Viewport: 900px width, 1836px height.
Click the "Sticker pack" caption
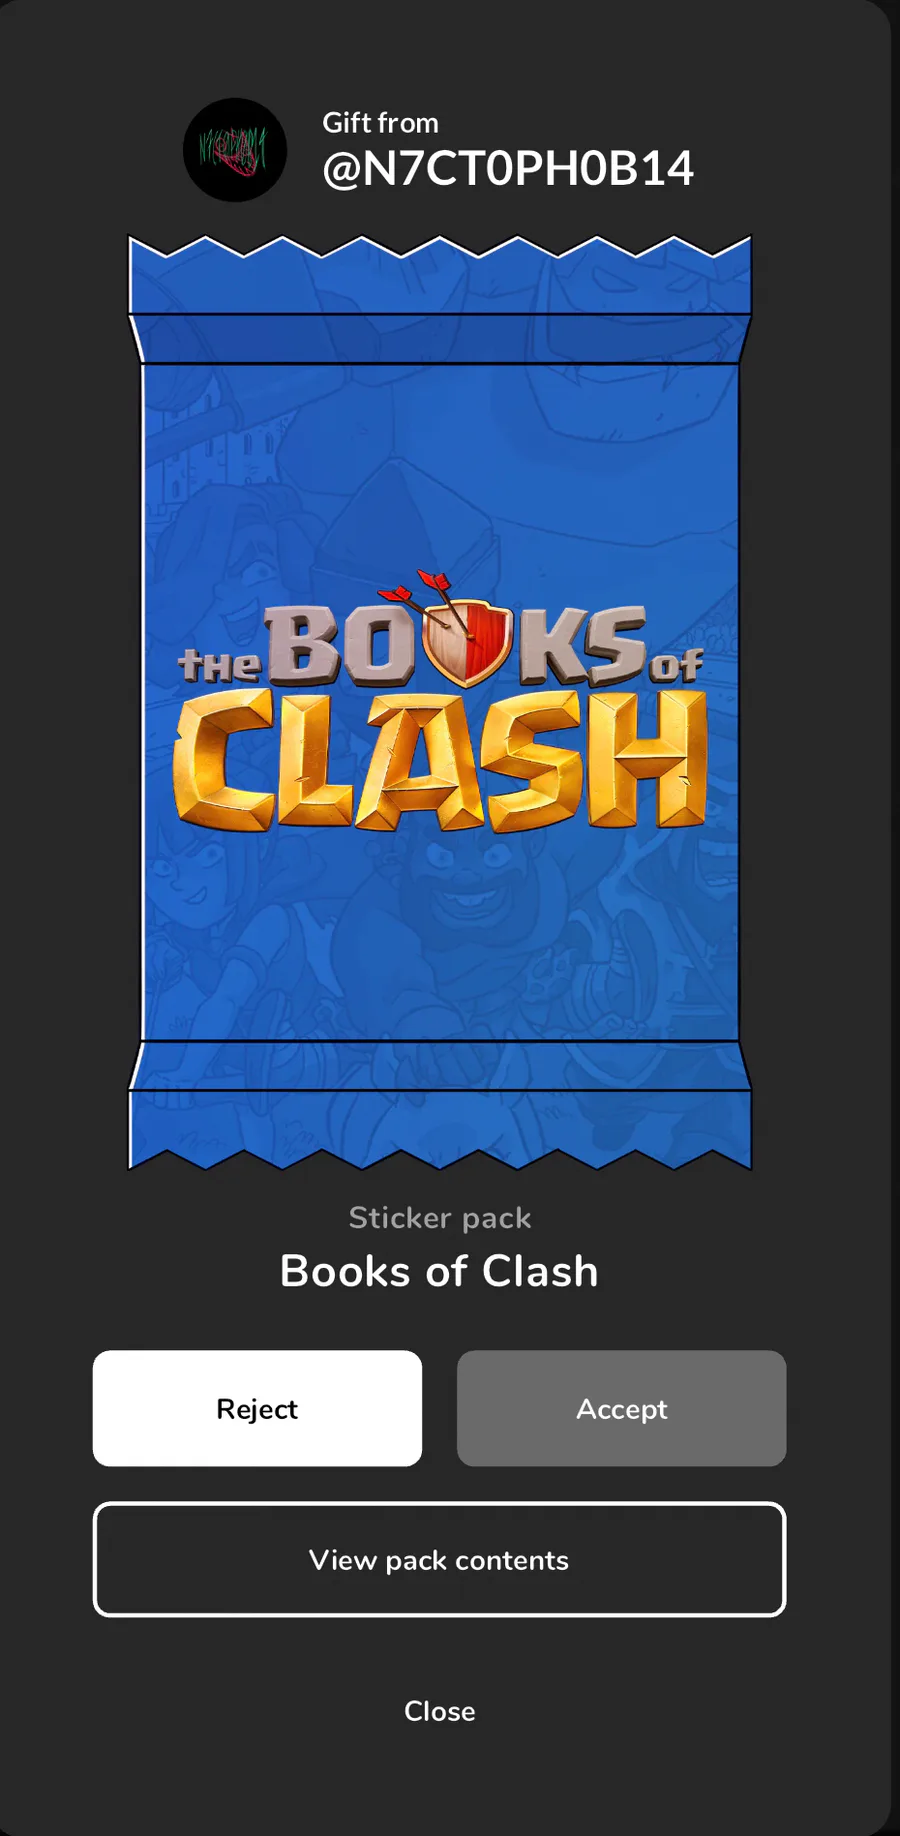point(440,1218)
